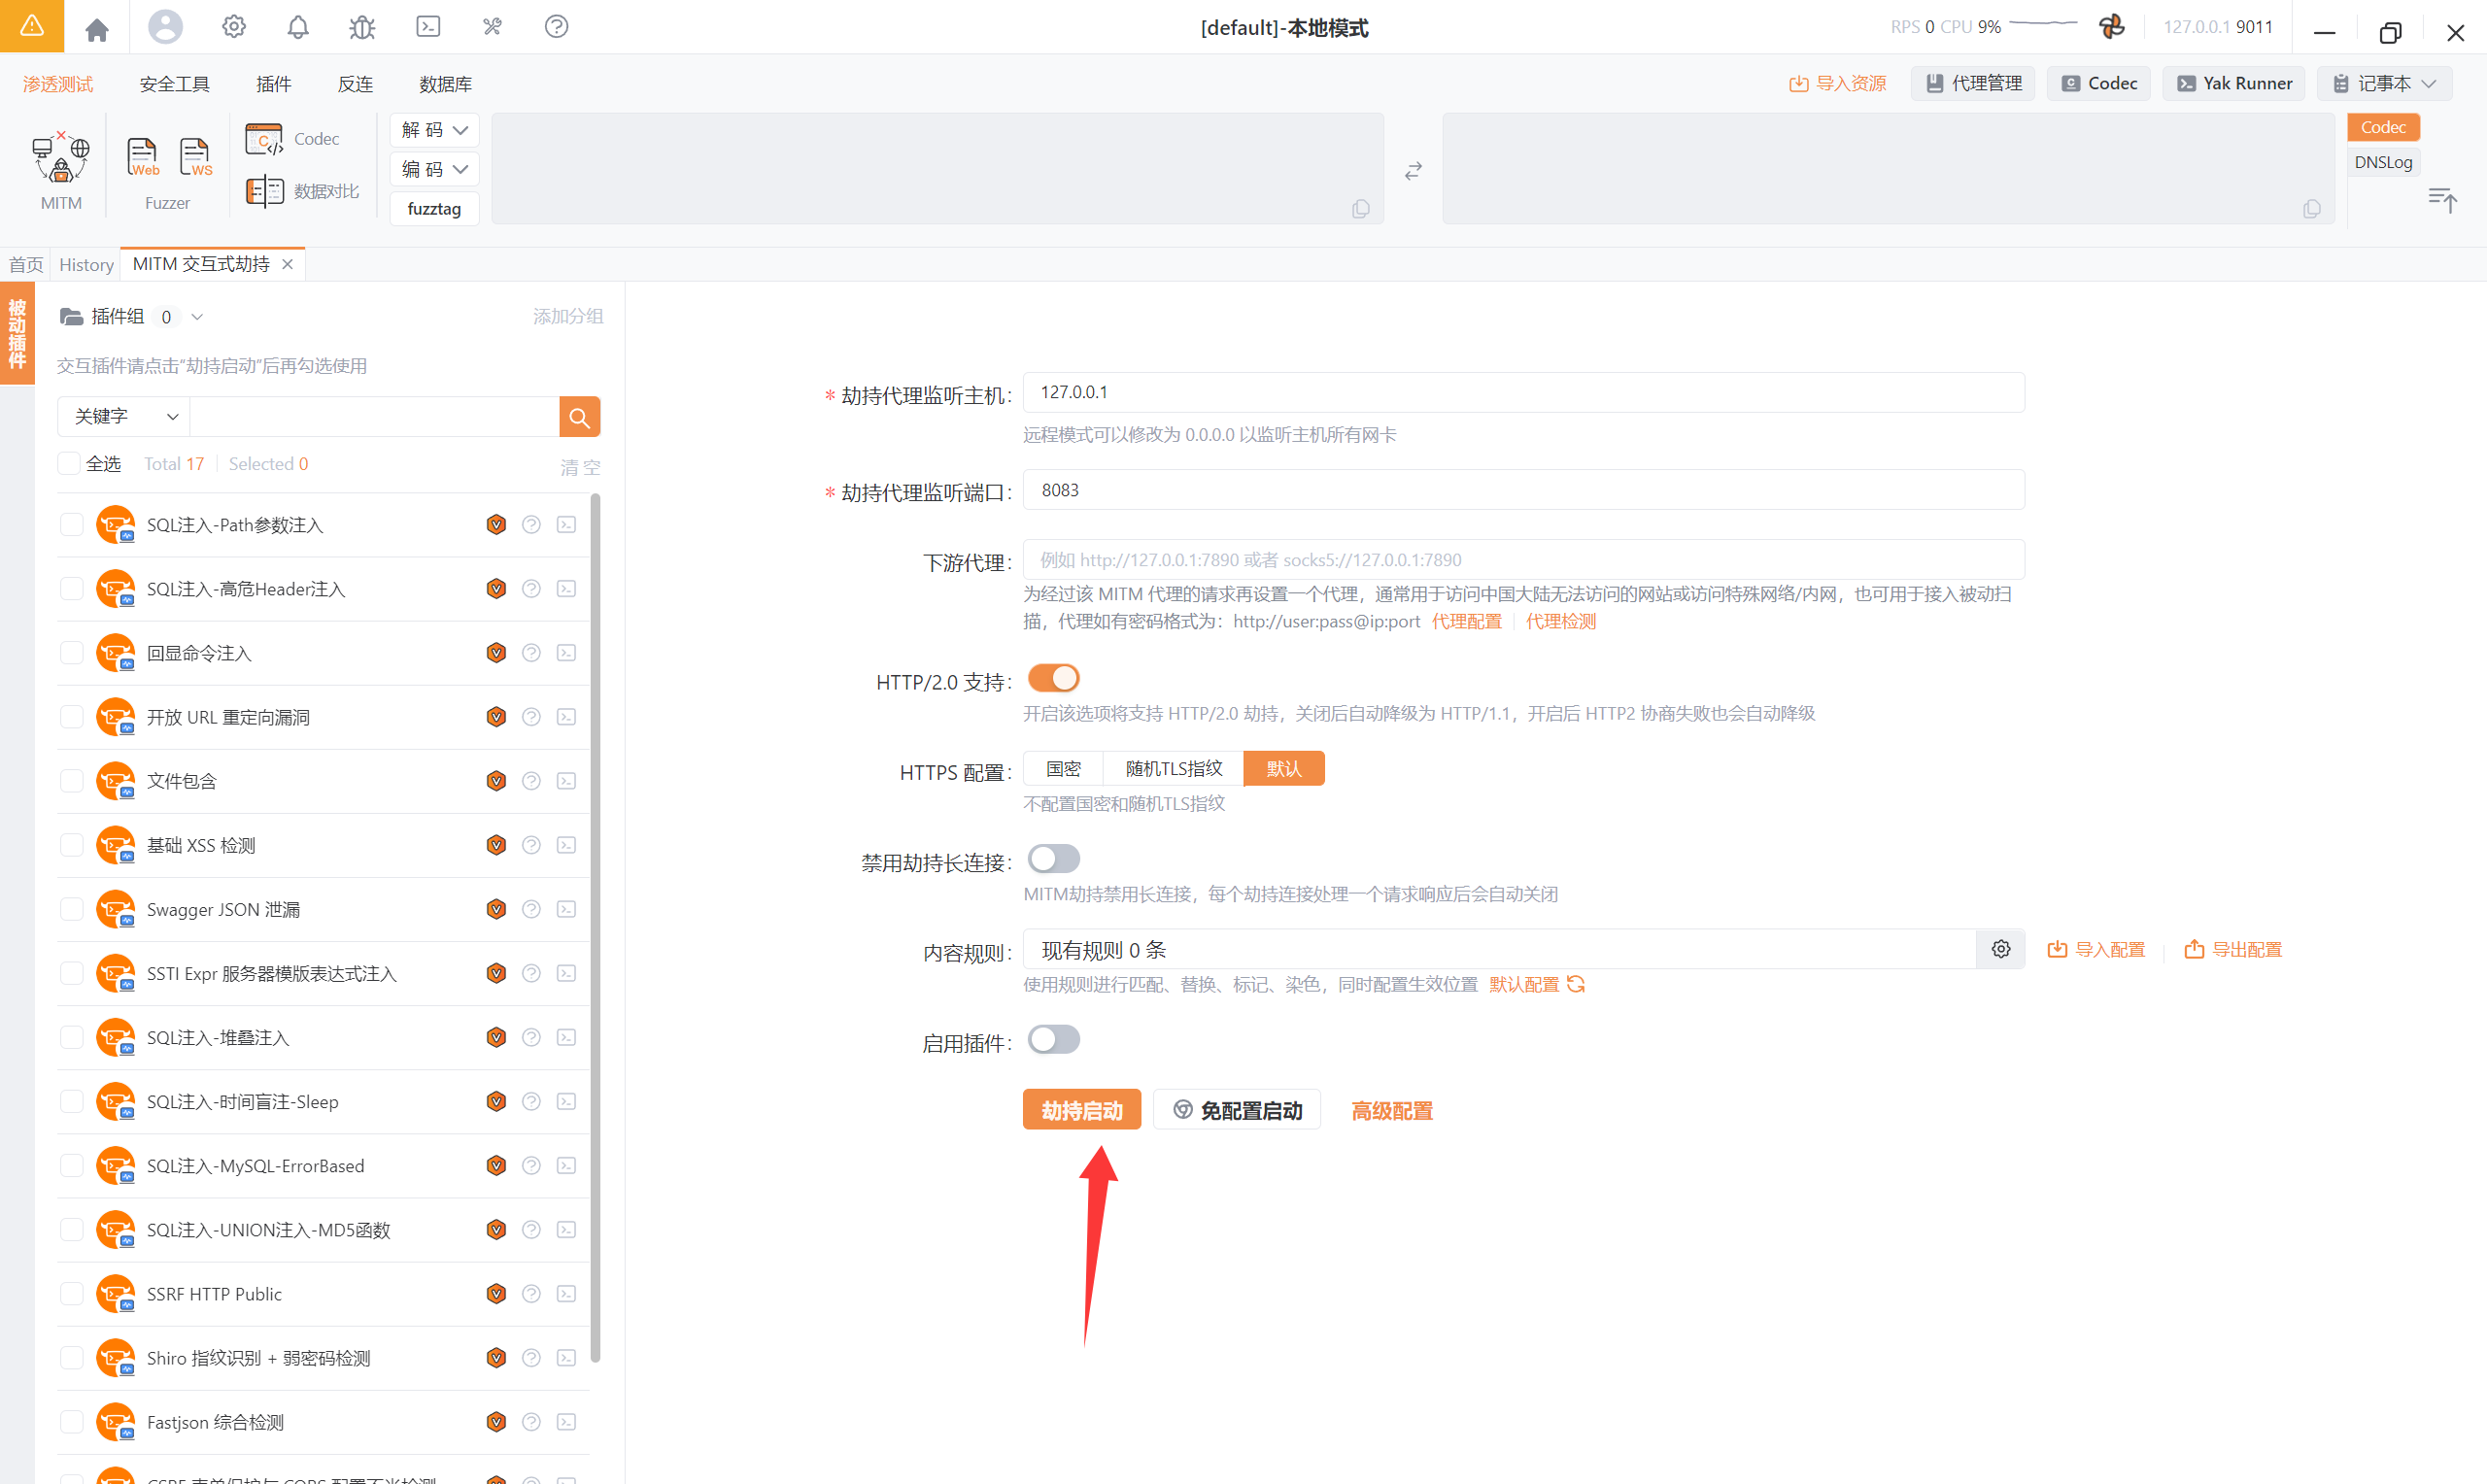The height and width of the screenshot is (1484, 2487).
Task: Switch to the 反连 menu
Action: [355, 84]
